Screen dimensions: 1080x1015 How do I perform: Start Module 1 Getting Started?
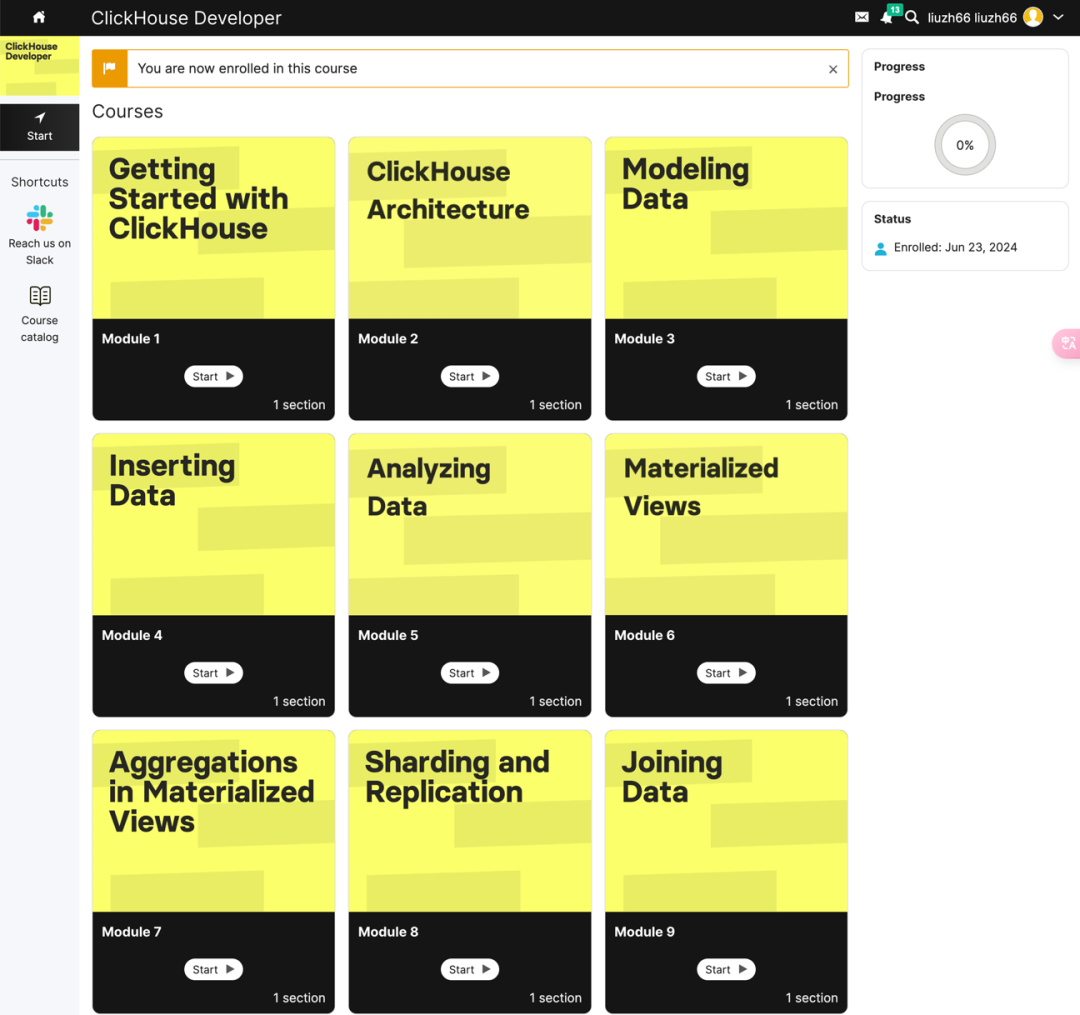pos(214,377)
